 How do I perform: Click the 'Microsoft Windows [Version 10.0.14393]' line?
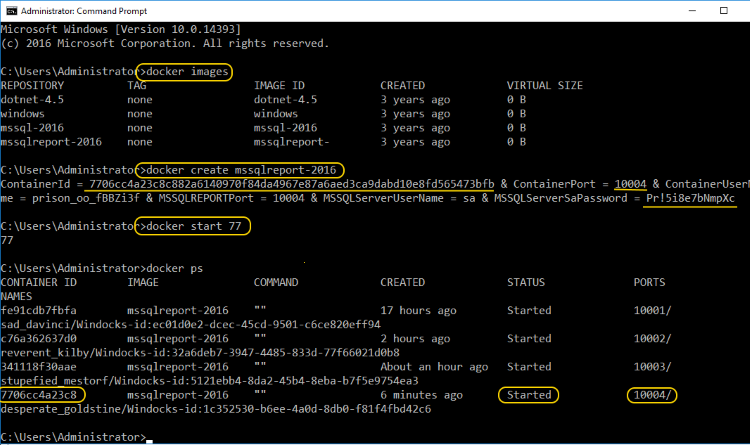121,29
